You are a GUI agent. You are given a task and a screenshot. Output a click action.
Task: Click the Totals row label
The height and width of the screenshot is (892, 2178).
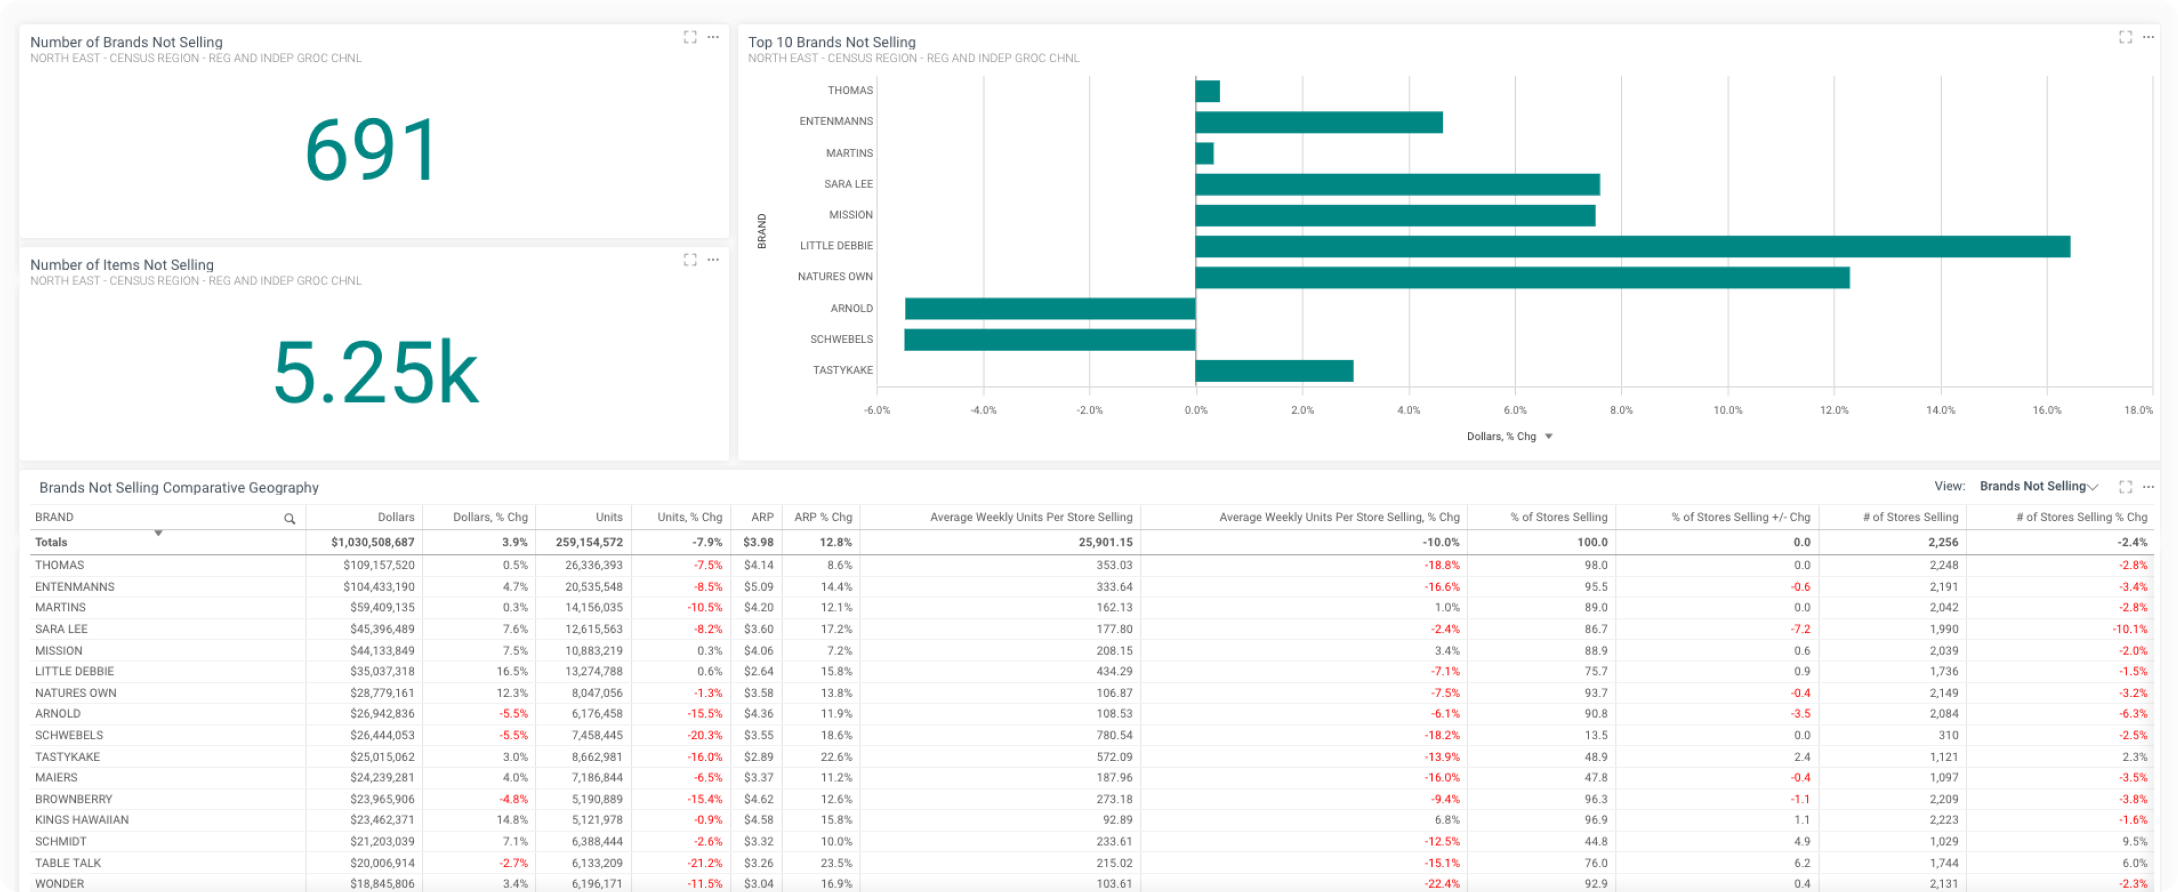[x=51, y=542]
